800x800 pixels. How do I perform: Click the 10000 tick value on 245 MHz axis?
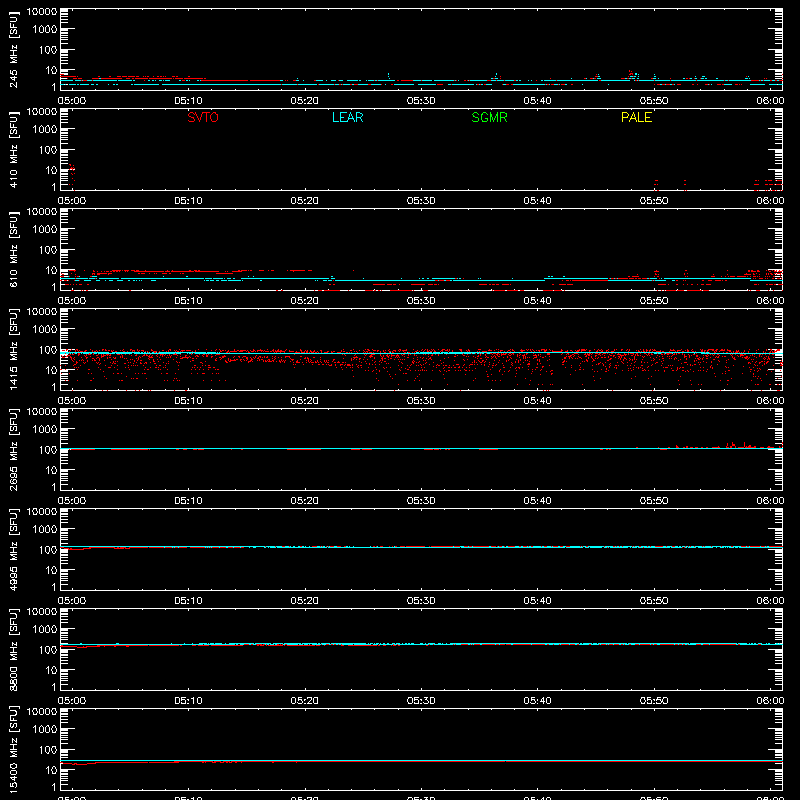pos(42,12)
